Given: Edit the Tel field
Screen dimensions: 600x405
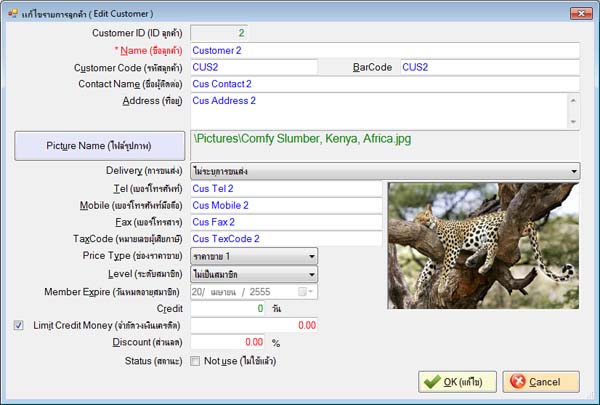Looking at the screenshot, I should (x=286, y=189).
